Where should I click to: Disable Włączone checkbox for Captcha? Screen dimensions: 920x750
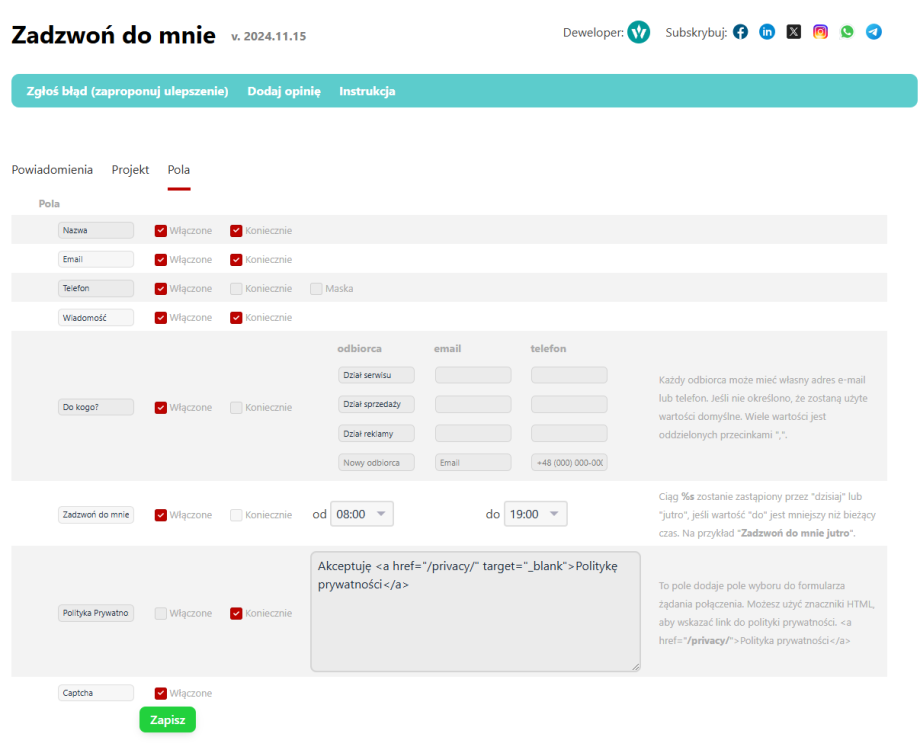click(x=161, y=693)
